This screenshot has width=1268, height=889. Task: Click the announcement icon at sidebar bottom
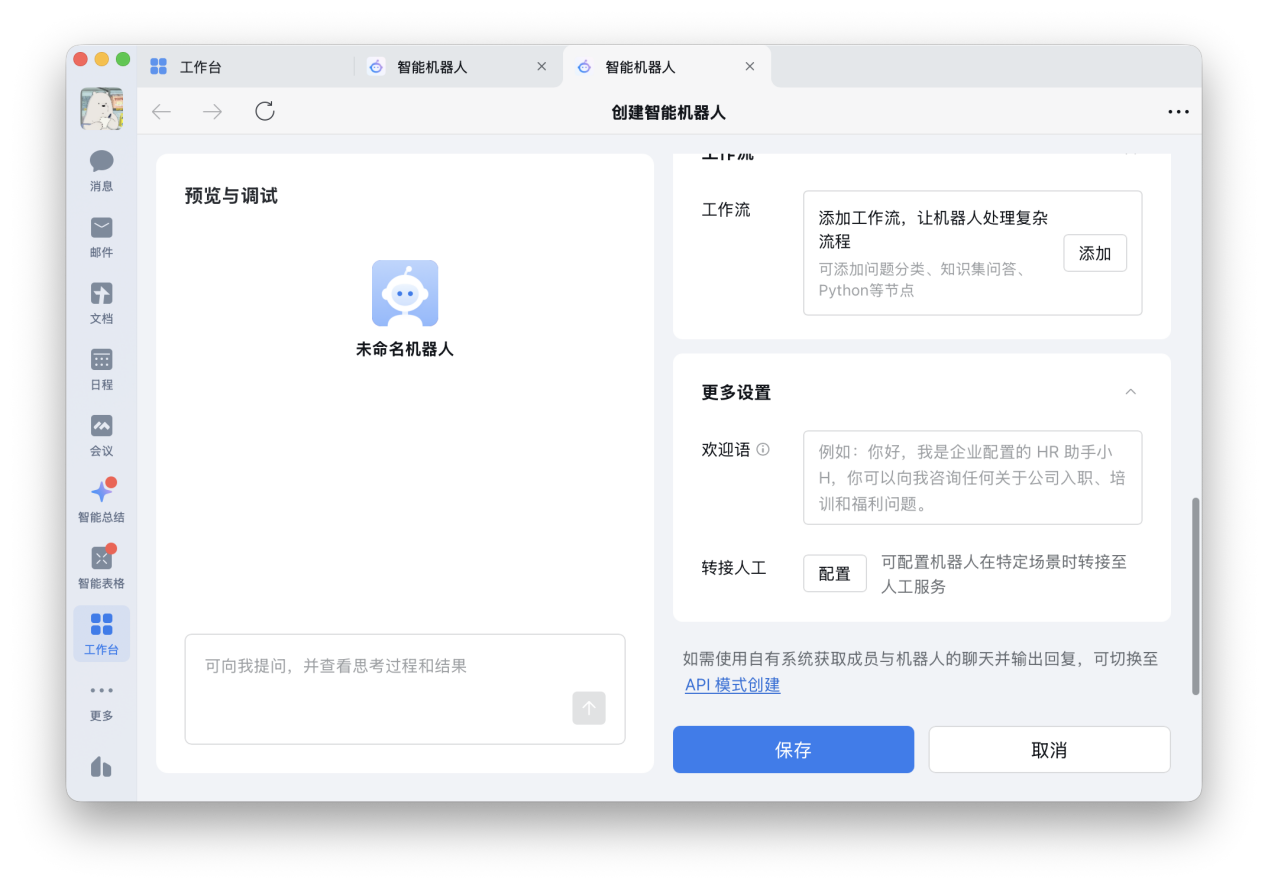tap(100, 765)
